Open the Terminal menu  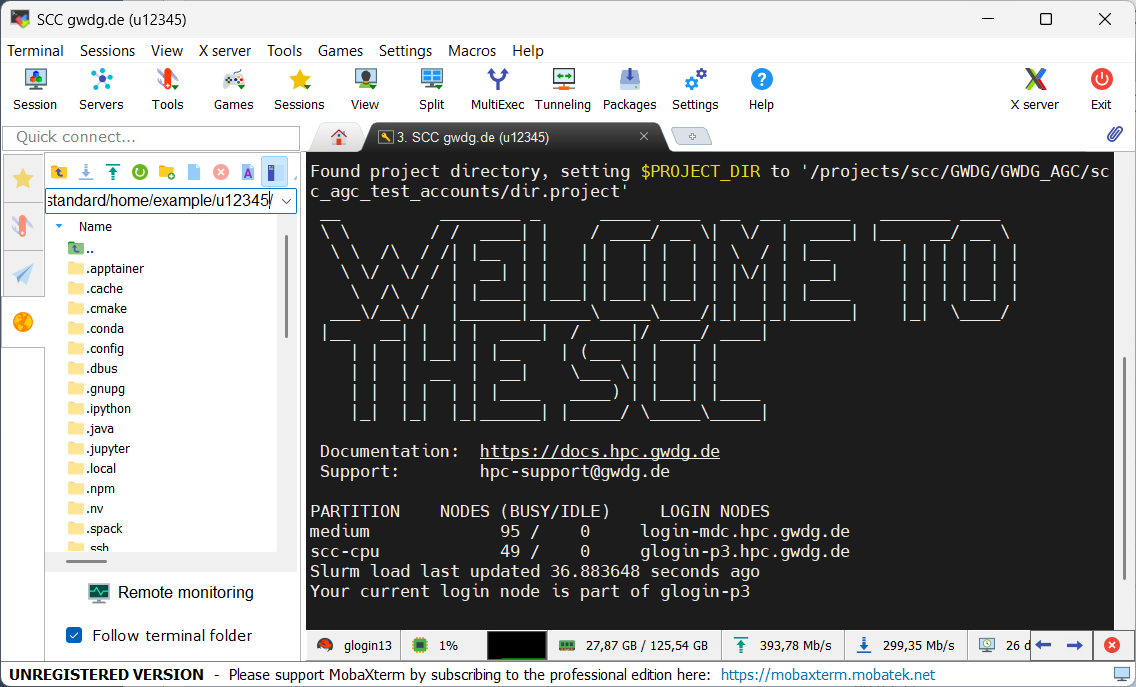[x=35, y=51]
